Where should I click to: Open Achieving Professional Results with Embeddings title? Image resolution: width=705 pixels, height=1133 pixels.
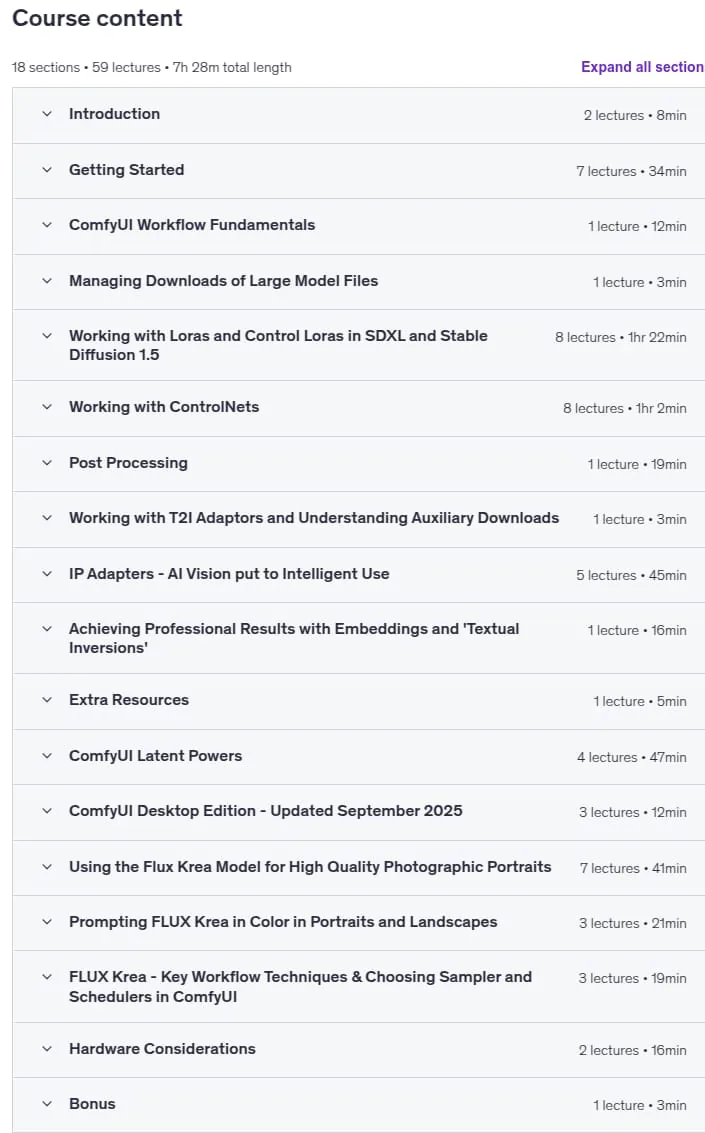click(294, 638)
